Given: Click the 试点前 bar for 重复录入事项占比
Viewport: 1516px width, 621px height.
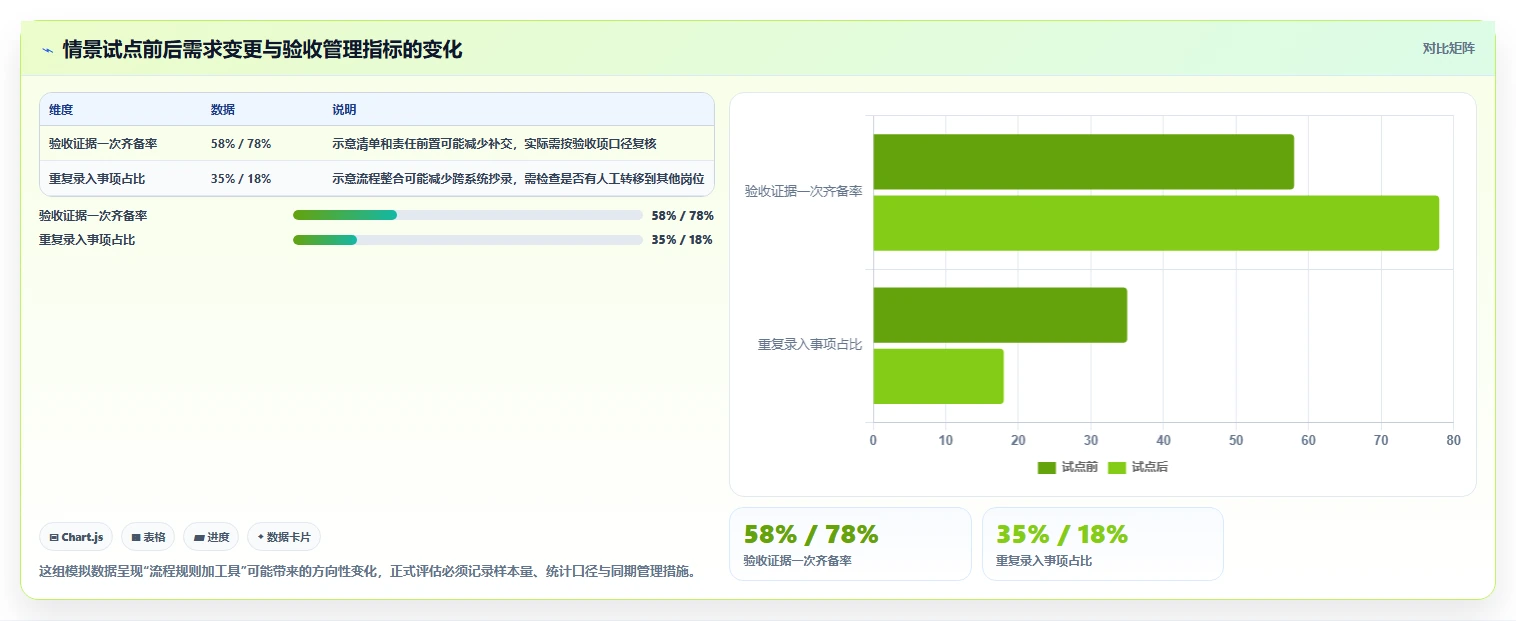Looking at the screenshot, I should pos(1000,315).
